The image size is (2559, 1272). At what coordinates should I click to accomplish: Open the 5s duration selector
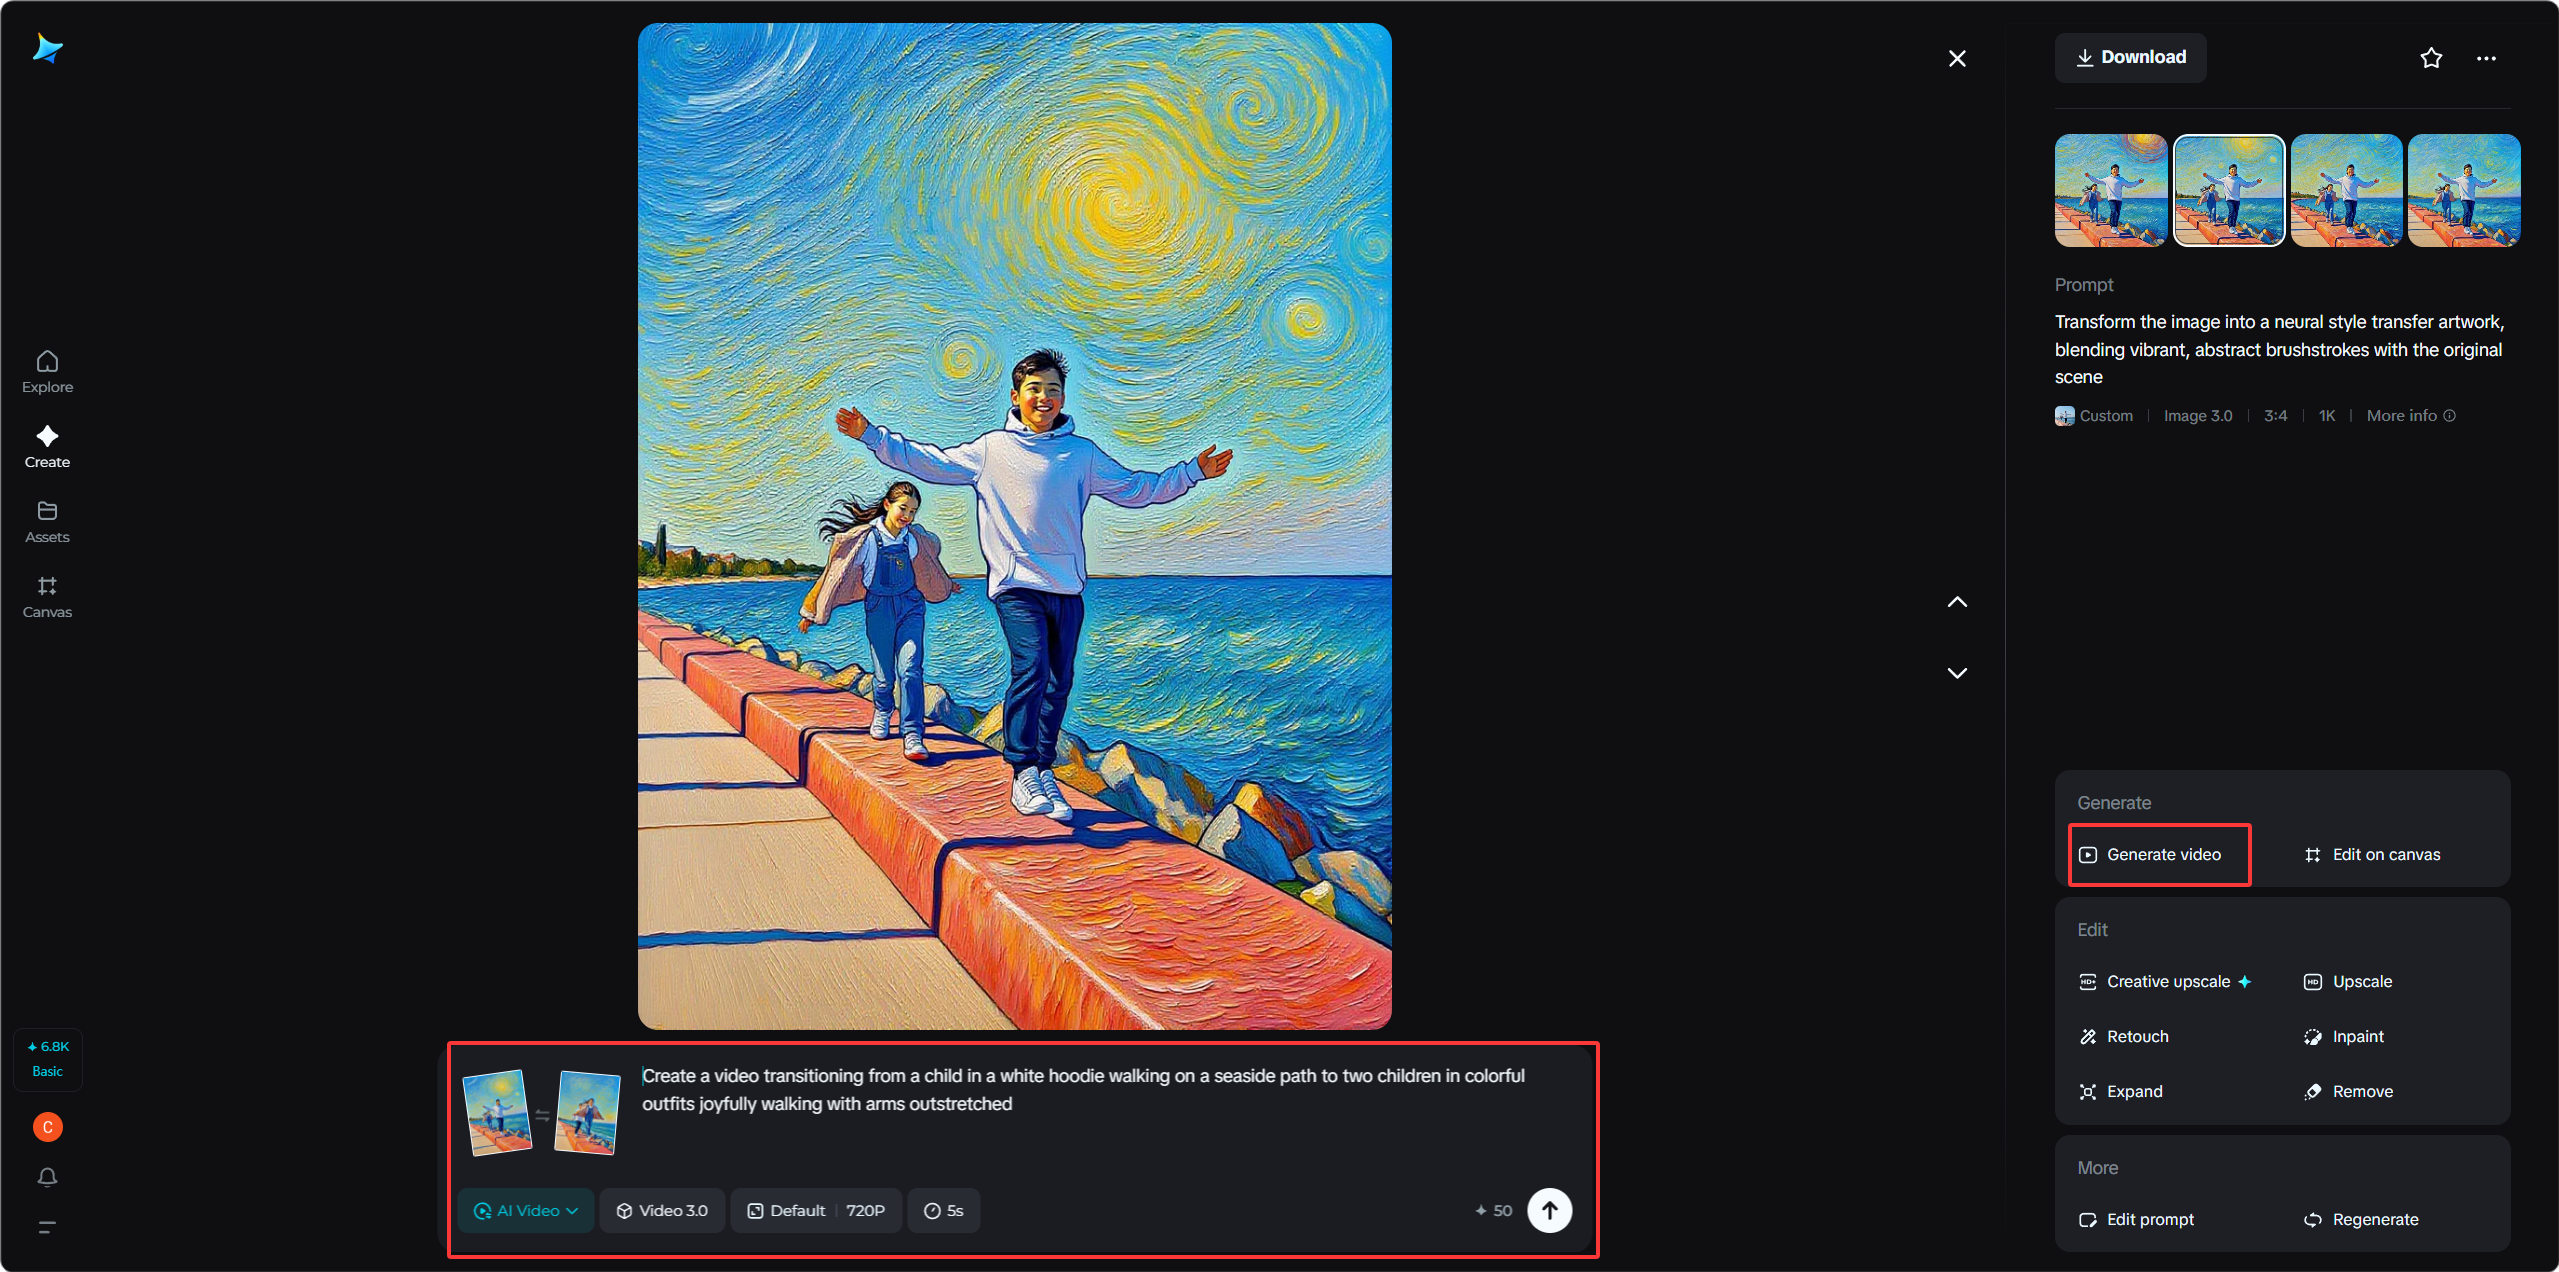[x=943, y=1210]
